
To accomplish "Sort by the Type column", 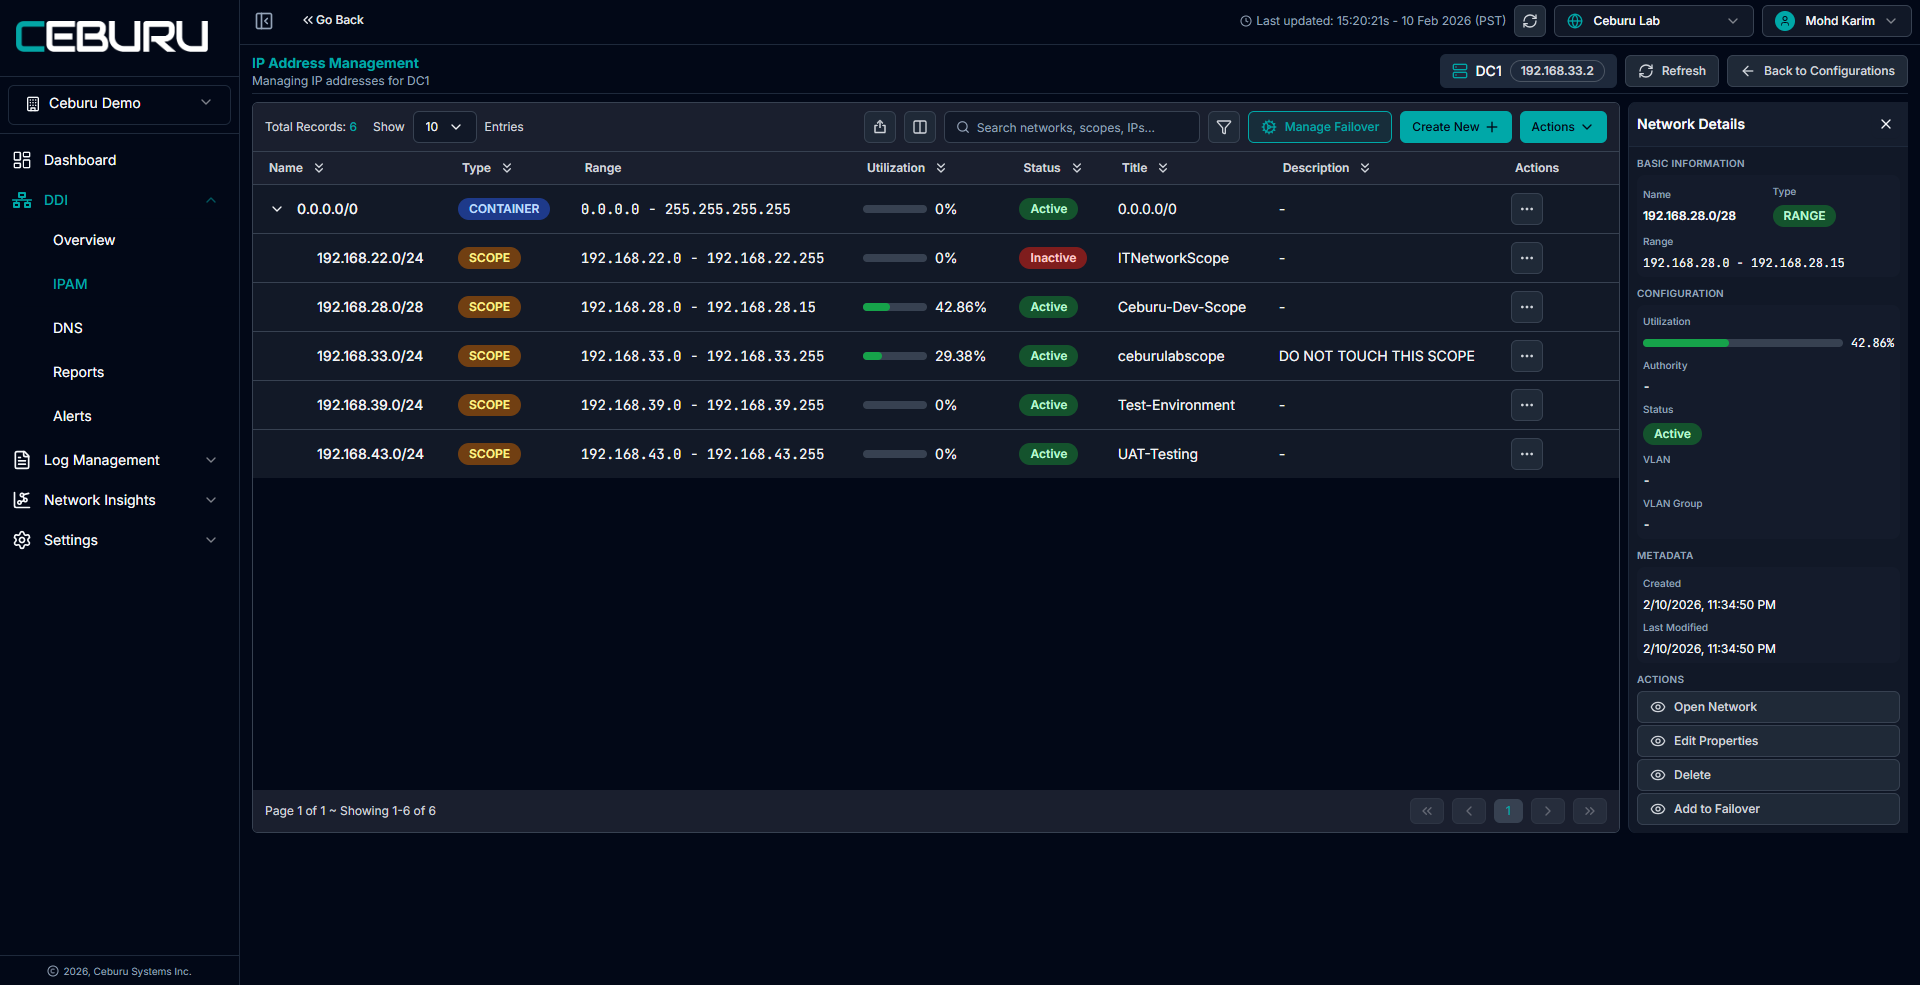I will pos(507,168).
